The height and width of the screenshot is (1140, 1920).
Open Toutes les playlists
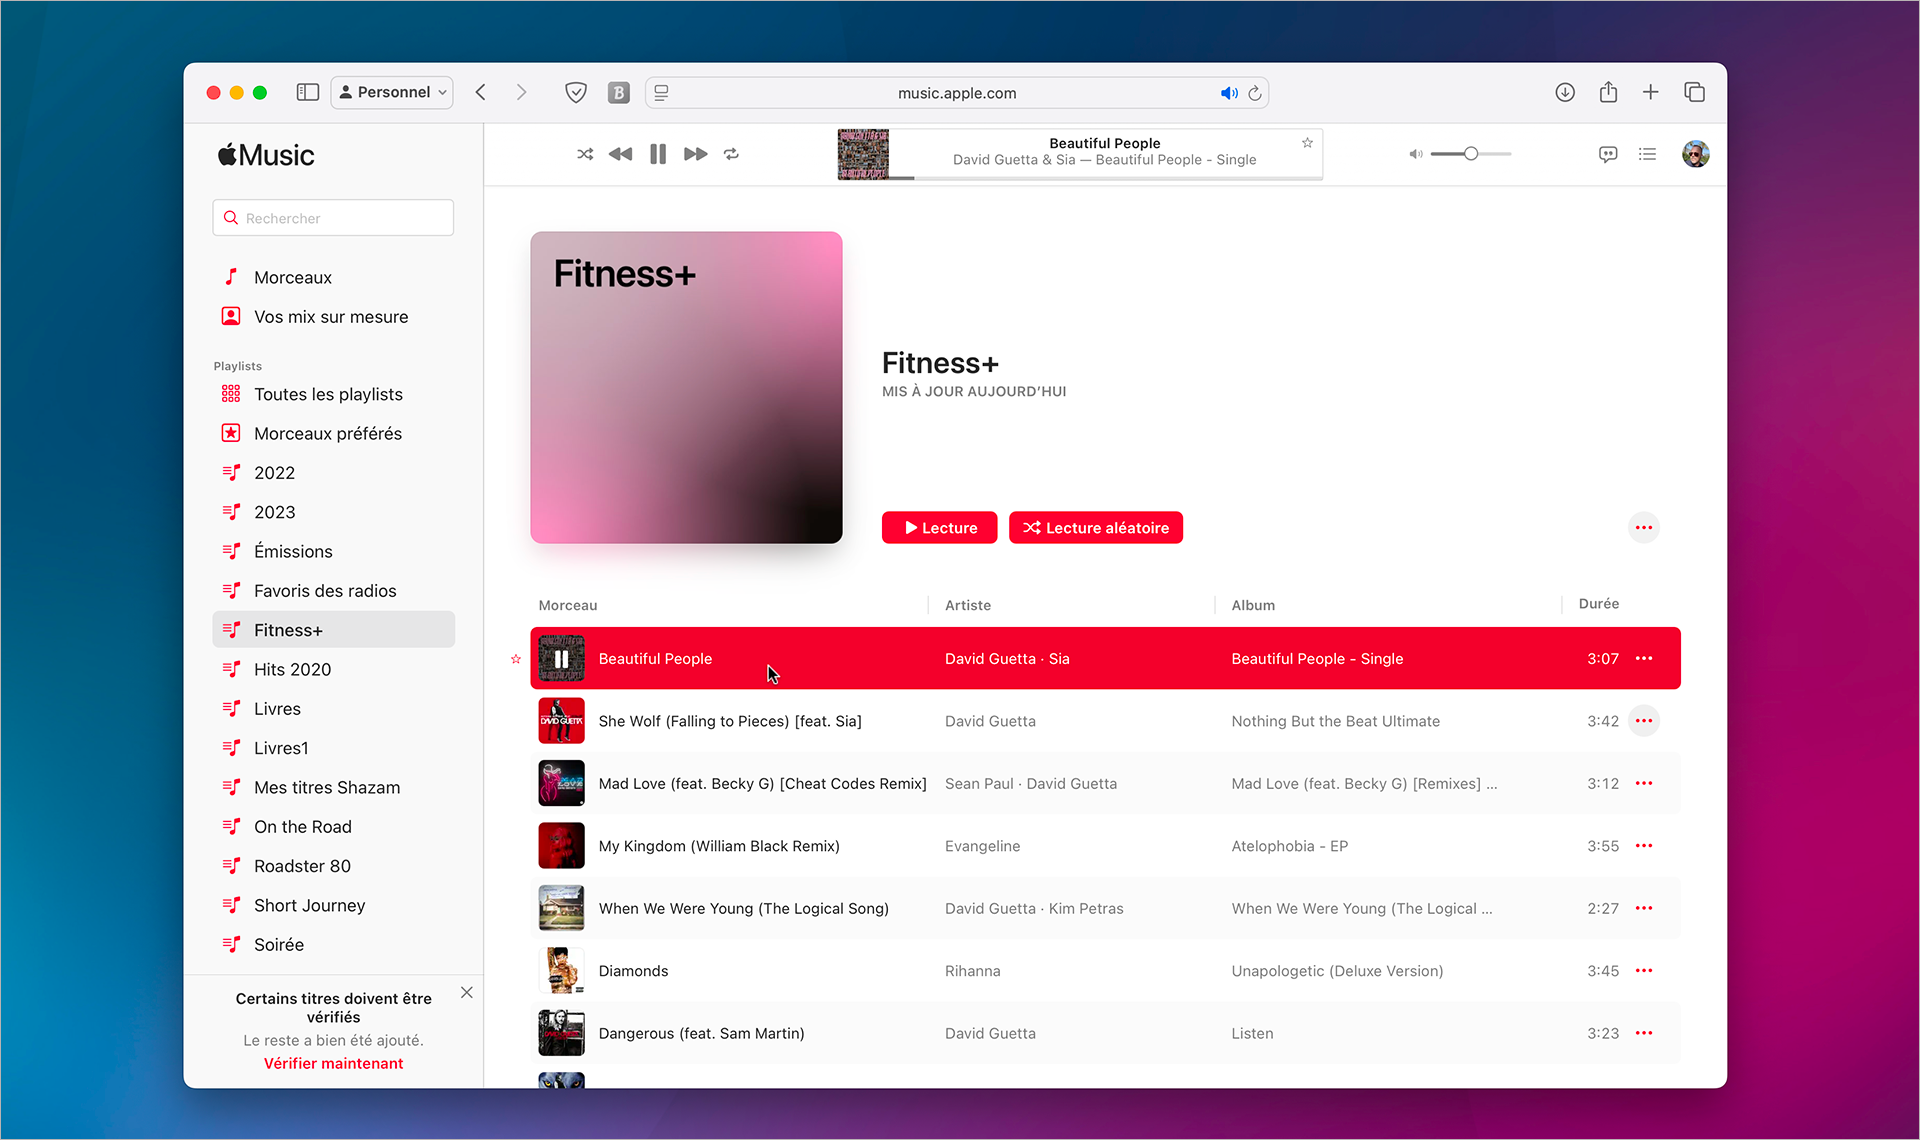pos(334,394)
